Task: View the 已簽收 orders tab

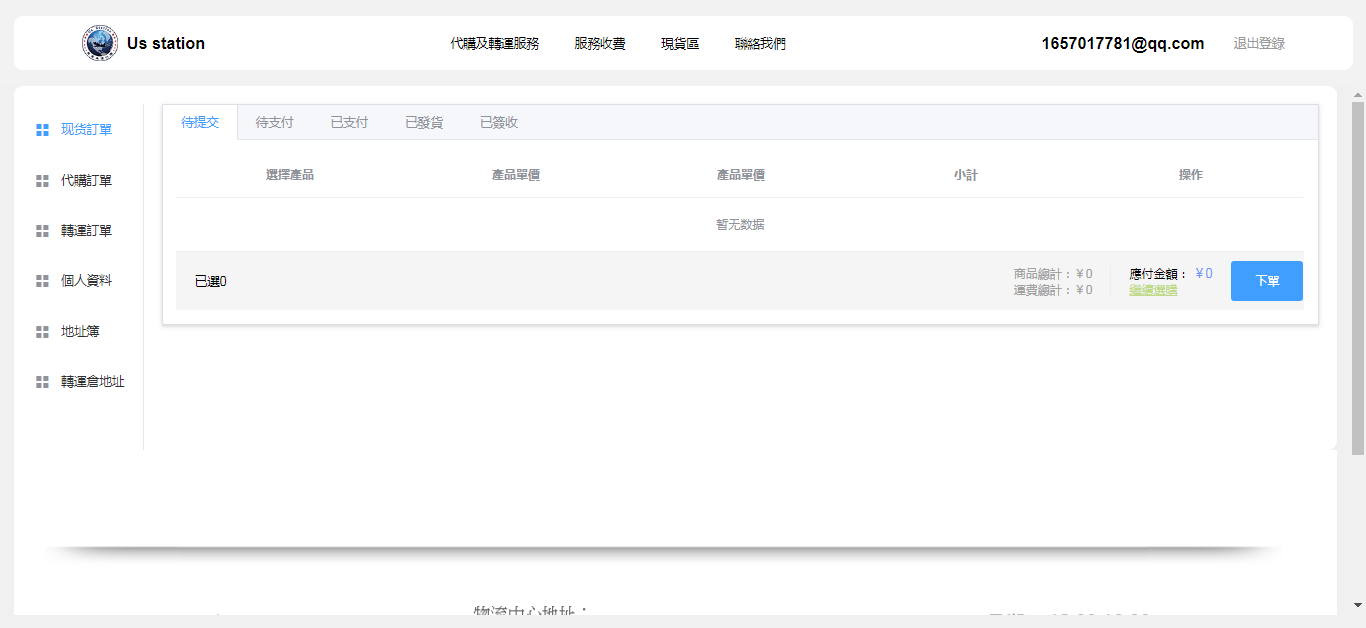Action: [x=499, y=123]
